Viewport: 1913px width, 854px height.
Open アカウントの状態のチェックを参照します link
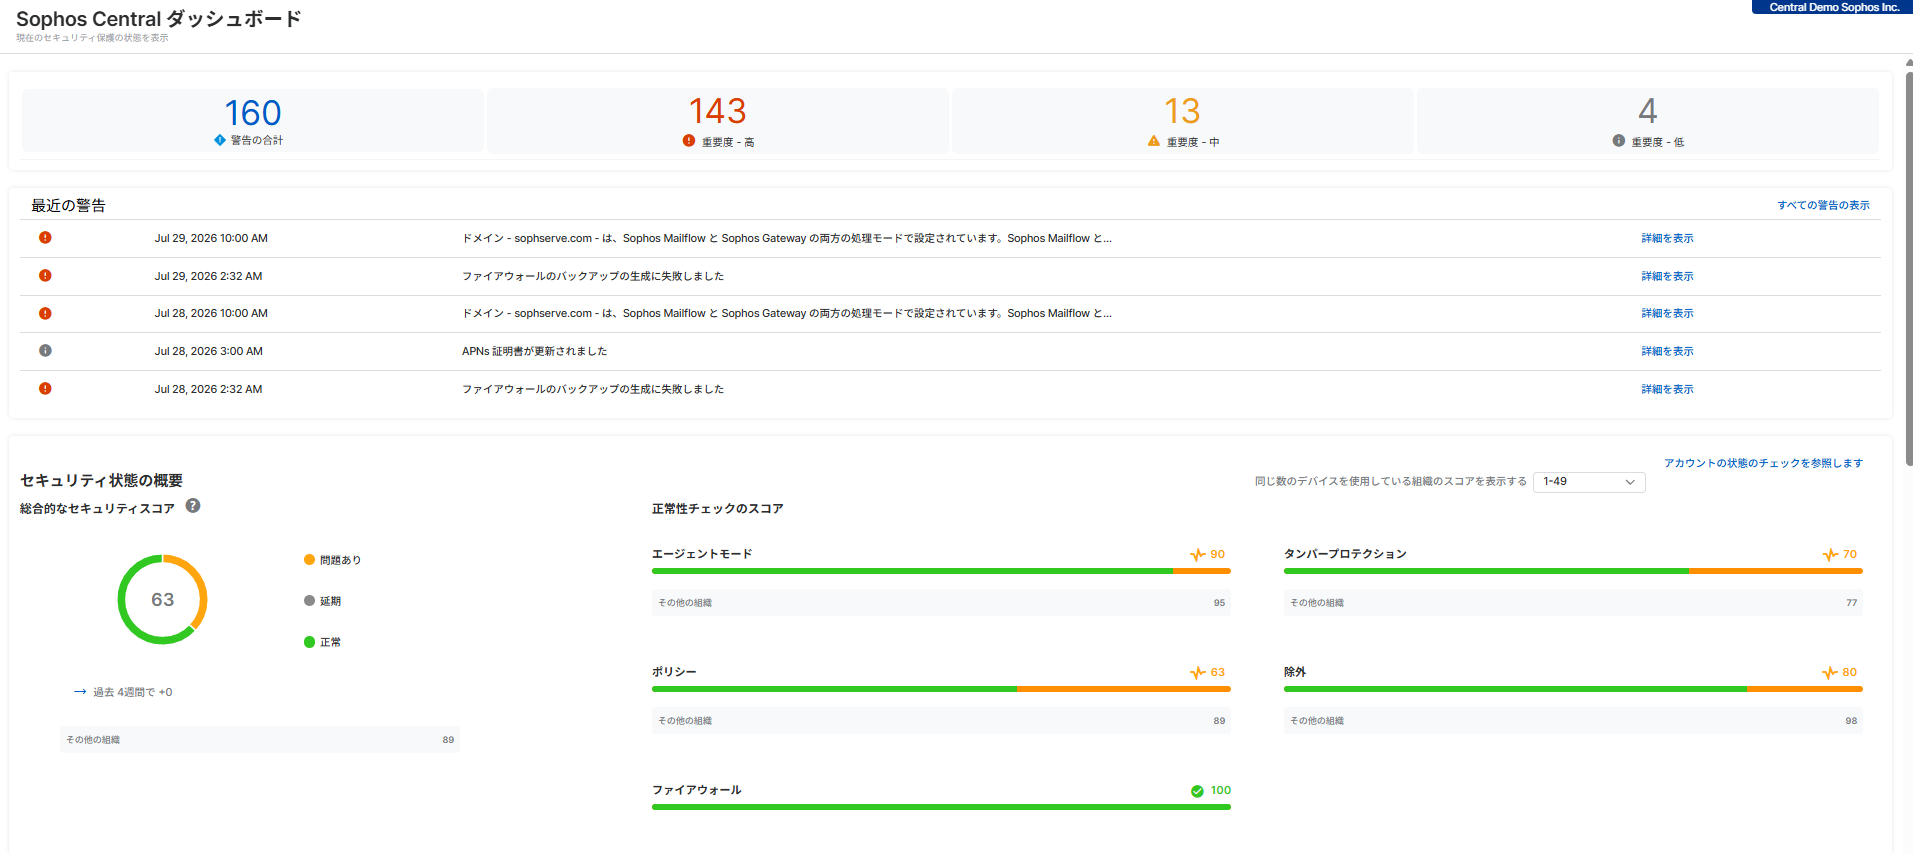[x=1763, y=463]
